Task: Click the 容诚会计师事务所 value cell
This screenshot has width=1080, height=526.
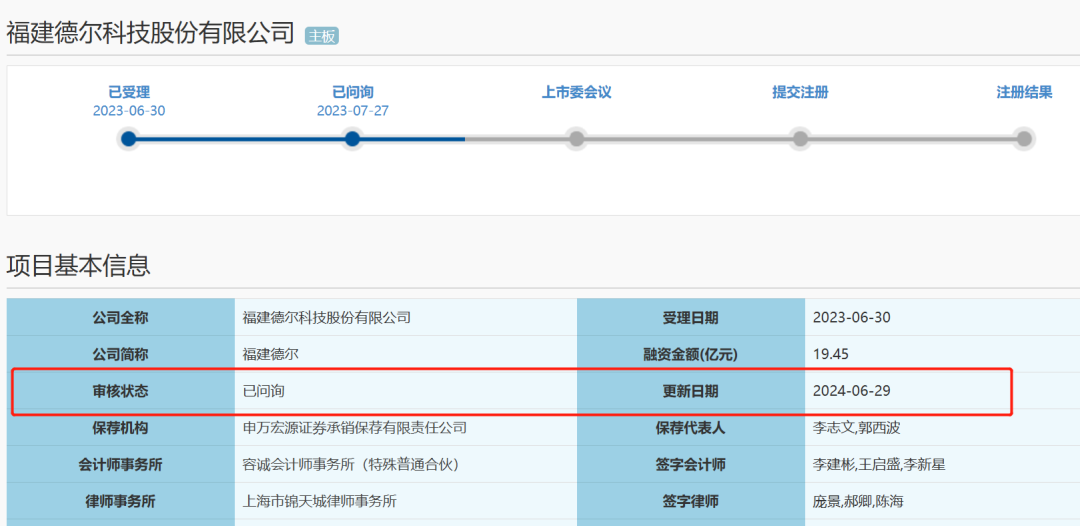Action: point(406,465)
